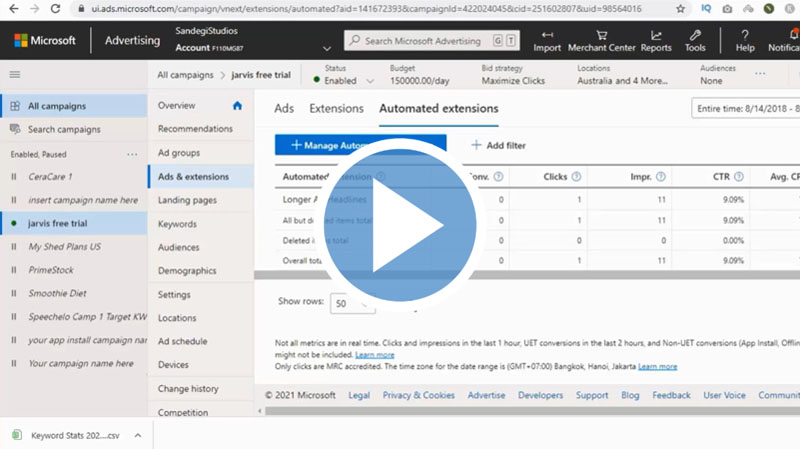Click the more options ellipsis near Audiences
The width and height of the screenshot is (800, 449).
point(760,73)
